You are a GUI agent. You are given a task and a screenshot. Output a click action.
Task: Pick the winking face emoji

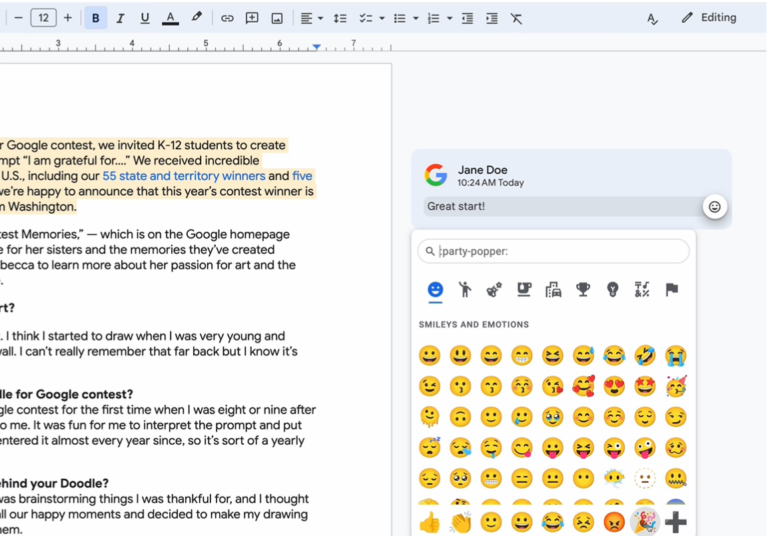[430, 387]
